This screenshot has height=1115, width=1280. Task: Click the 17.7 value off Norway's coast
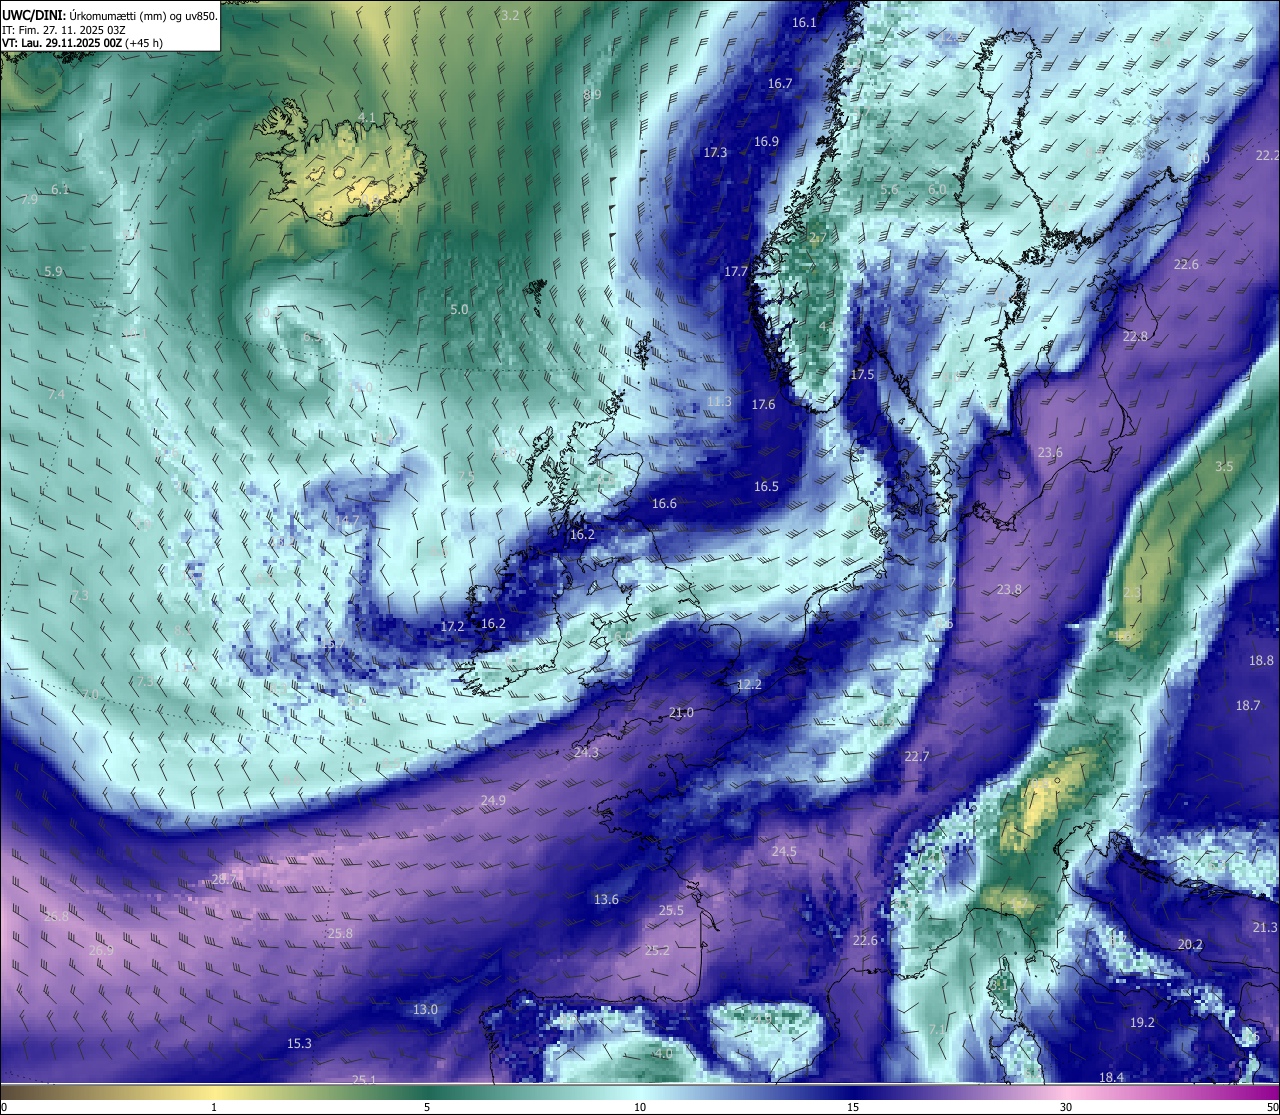click(x=736, y=272)
